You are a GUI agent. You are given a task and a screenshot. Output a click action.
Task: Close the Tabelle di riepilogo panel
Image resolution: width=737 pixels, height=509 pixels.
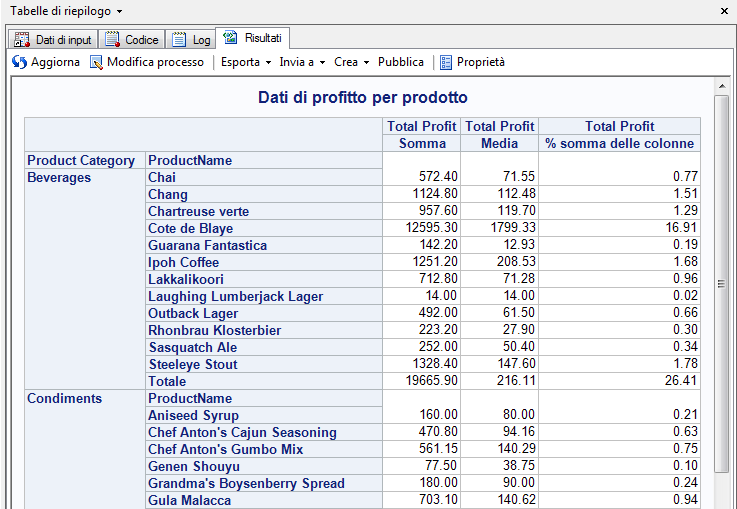point(725,10)
